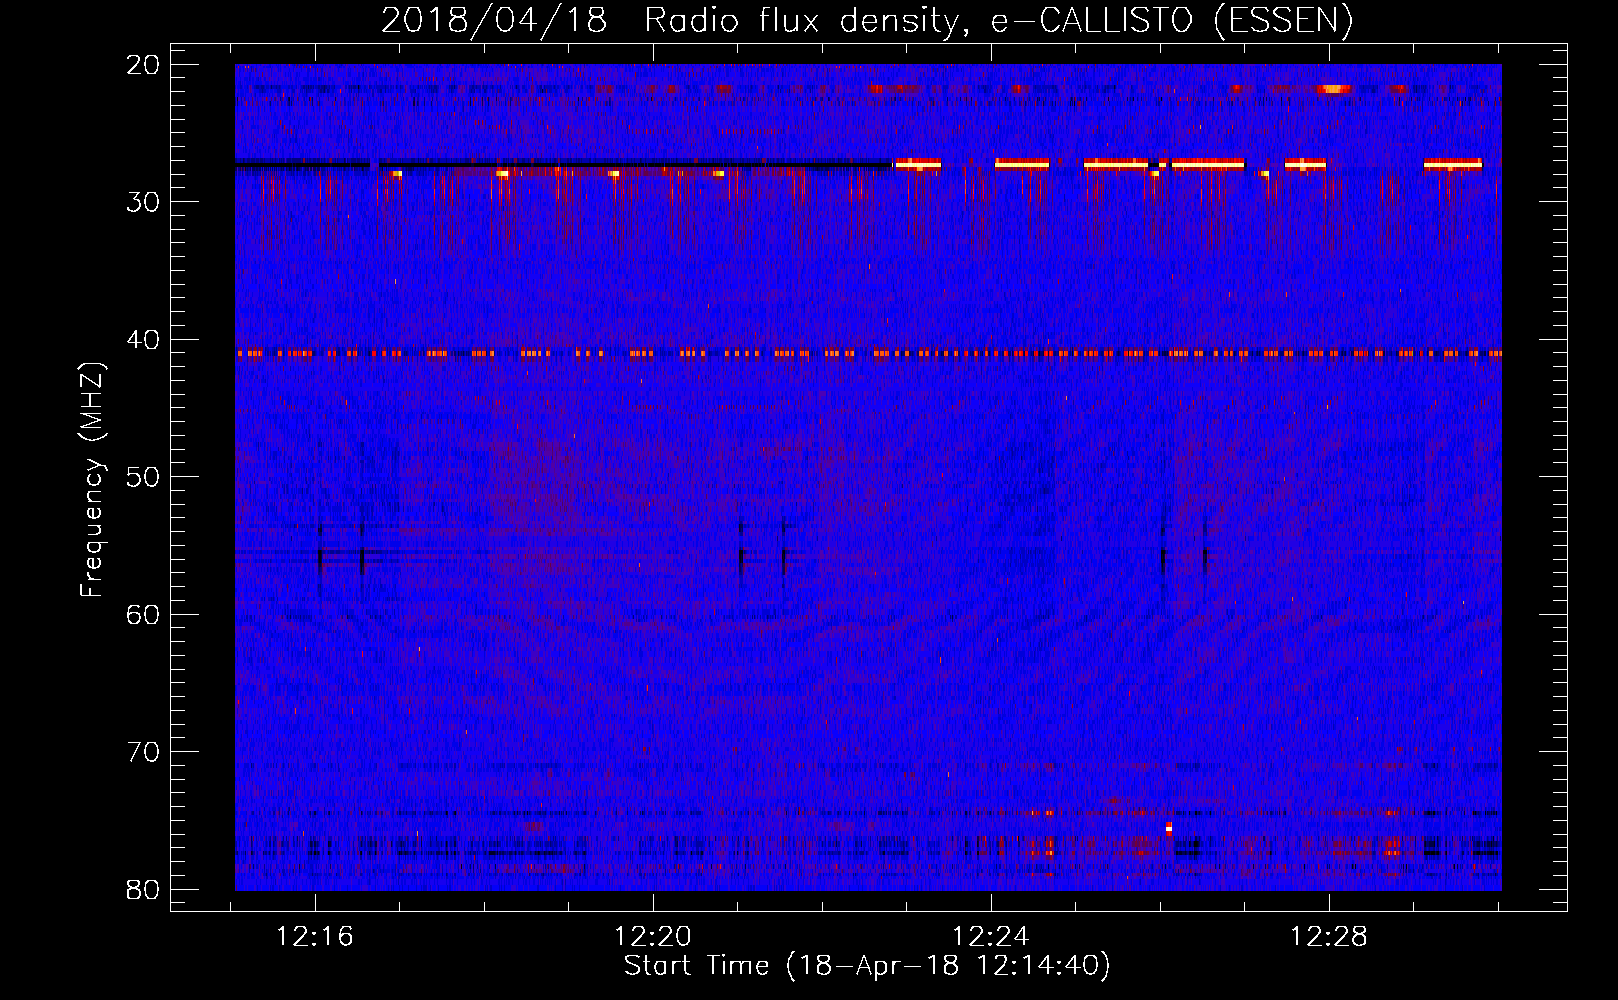
Task: Click the 12:28 time tick label
Action: pos(1329,937)
